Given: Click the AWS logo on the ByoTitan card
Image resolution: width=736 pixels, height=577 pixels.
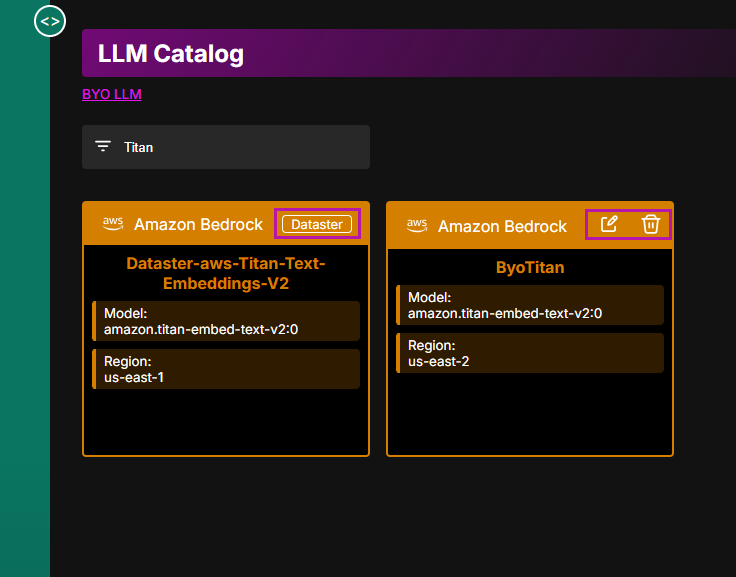Looking at the screenshot, I should coord(417,225).
